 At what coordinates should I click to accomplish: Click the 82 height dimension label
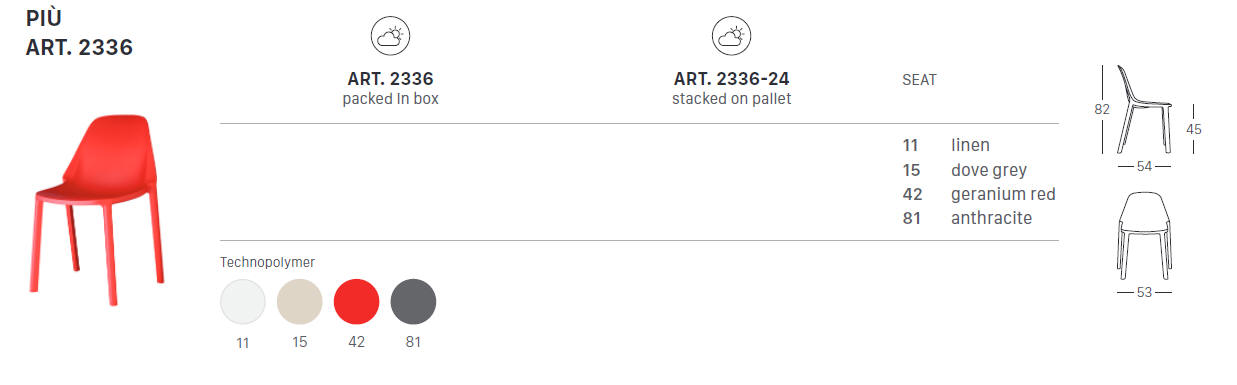[1103, 111]
